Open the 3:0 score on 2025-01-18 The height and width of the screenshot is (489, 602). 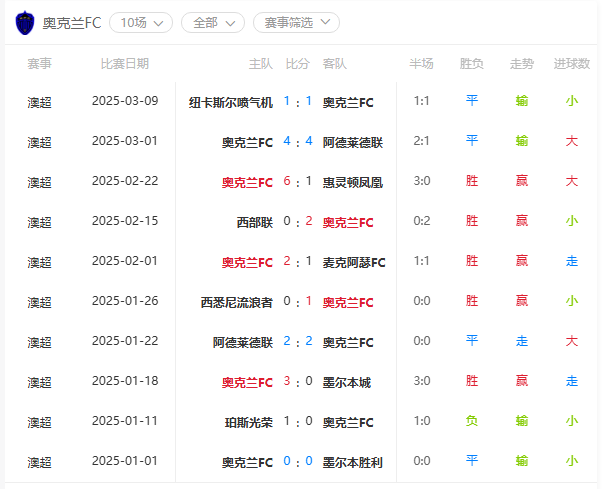pos(298,381)
